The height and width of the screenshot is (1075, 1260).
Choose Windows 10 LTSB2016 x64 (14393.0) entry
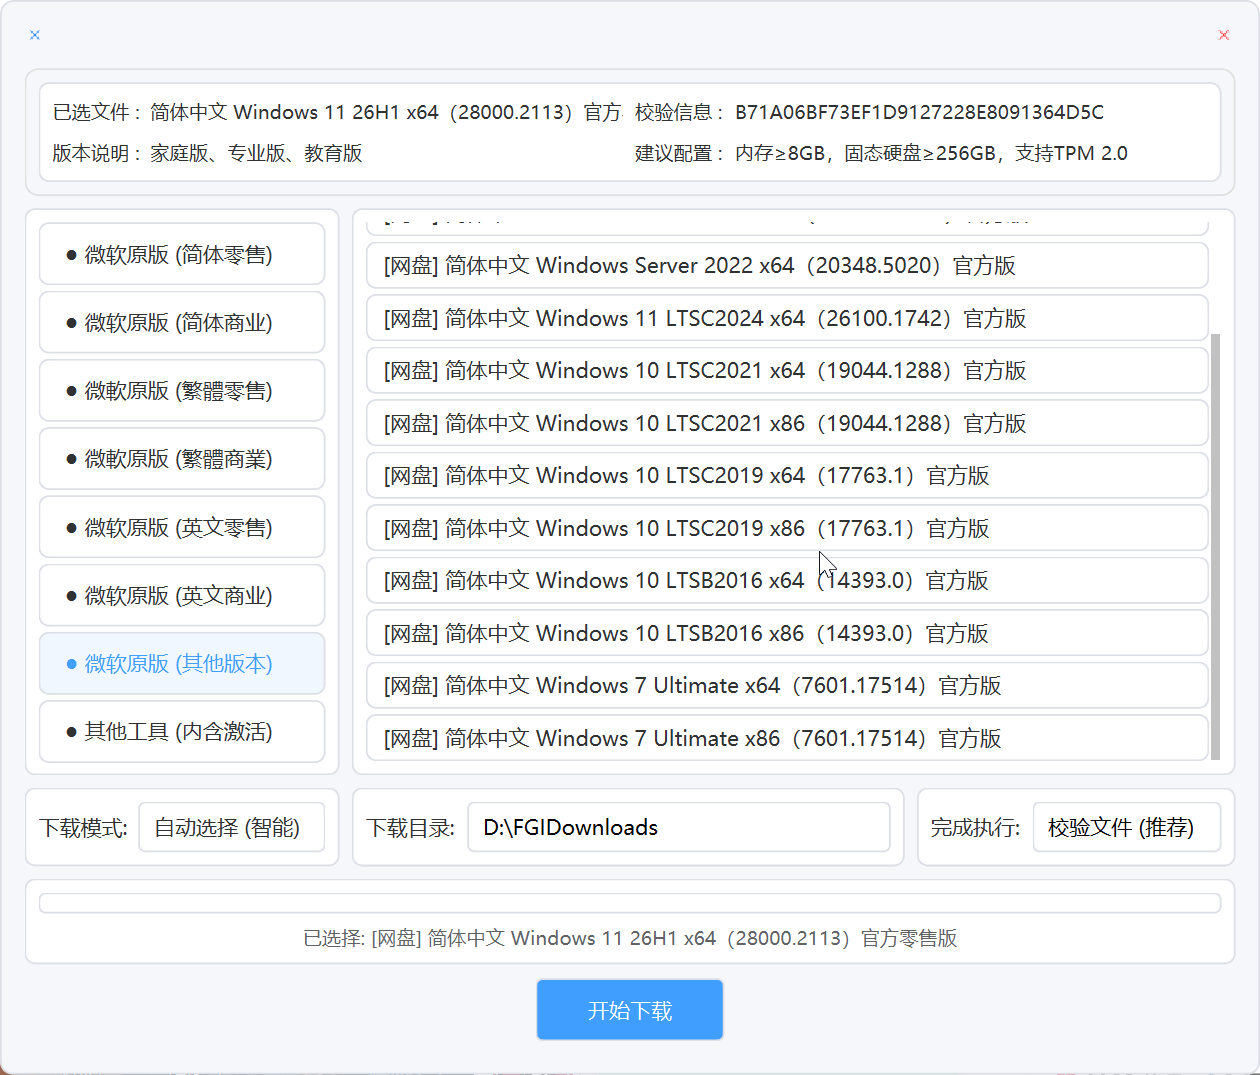pos(787,580)
